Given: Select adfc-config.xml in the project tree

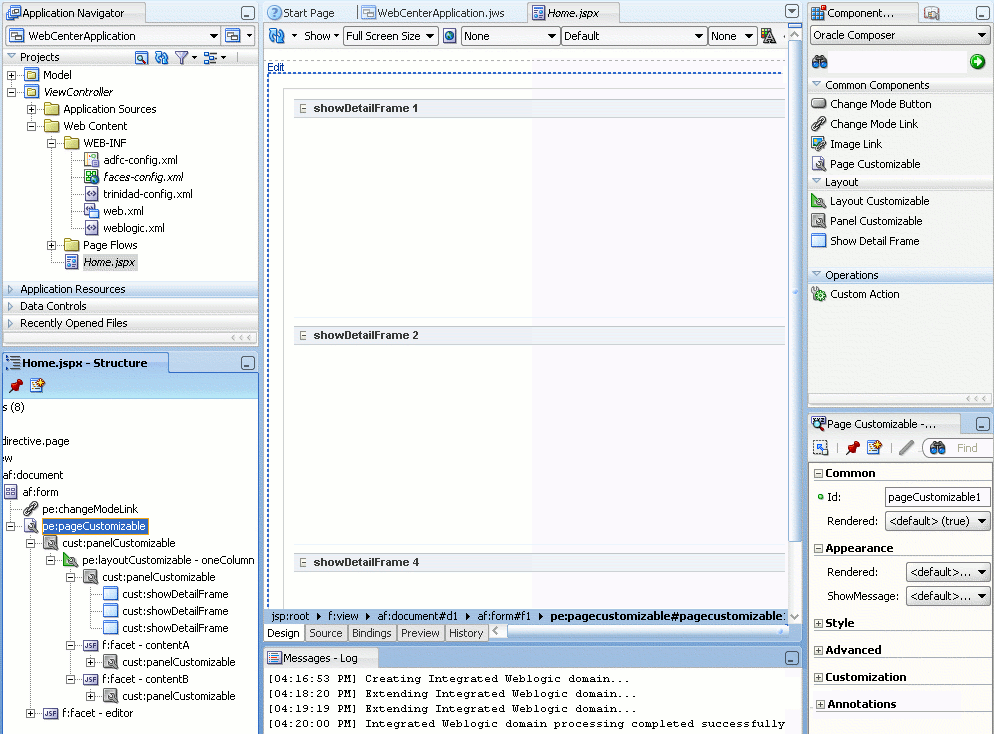Looking at the screenshot, I should click(x=140, y=160).
